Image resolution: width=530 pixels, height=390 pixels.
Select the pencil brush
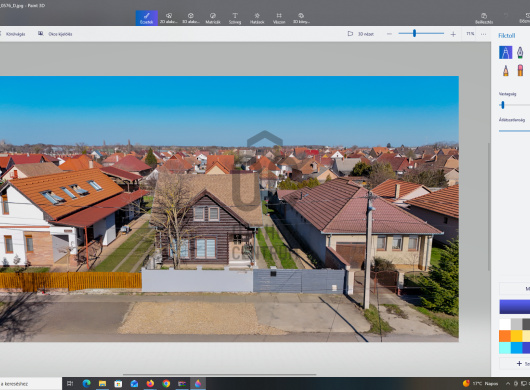tap(506, 70)
